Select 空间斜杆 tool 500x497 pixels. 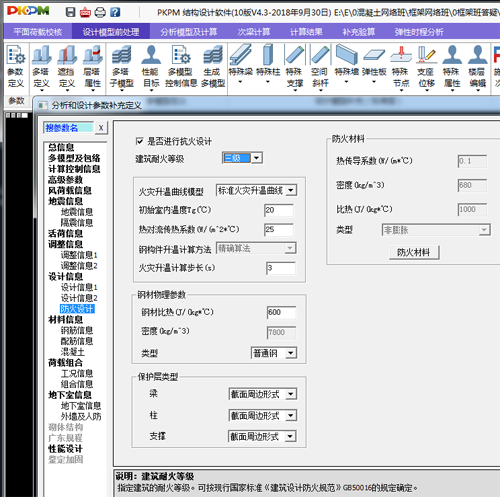320,67
